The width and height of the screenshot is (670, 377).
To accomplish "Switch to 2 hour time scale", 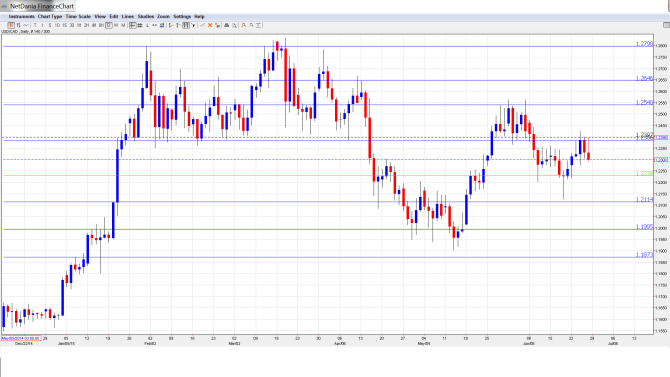I will point(86,26).
